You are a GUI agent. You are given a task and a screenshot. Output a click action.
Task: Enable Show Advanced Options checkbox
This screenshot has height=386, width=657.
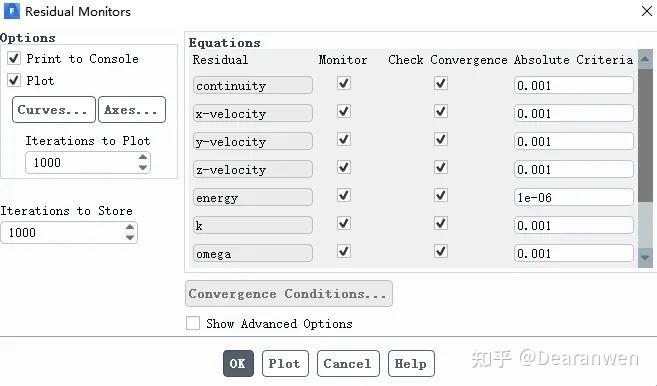(x=193, y=323)
